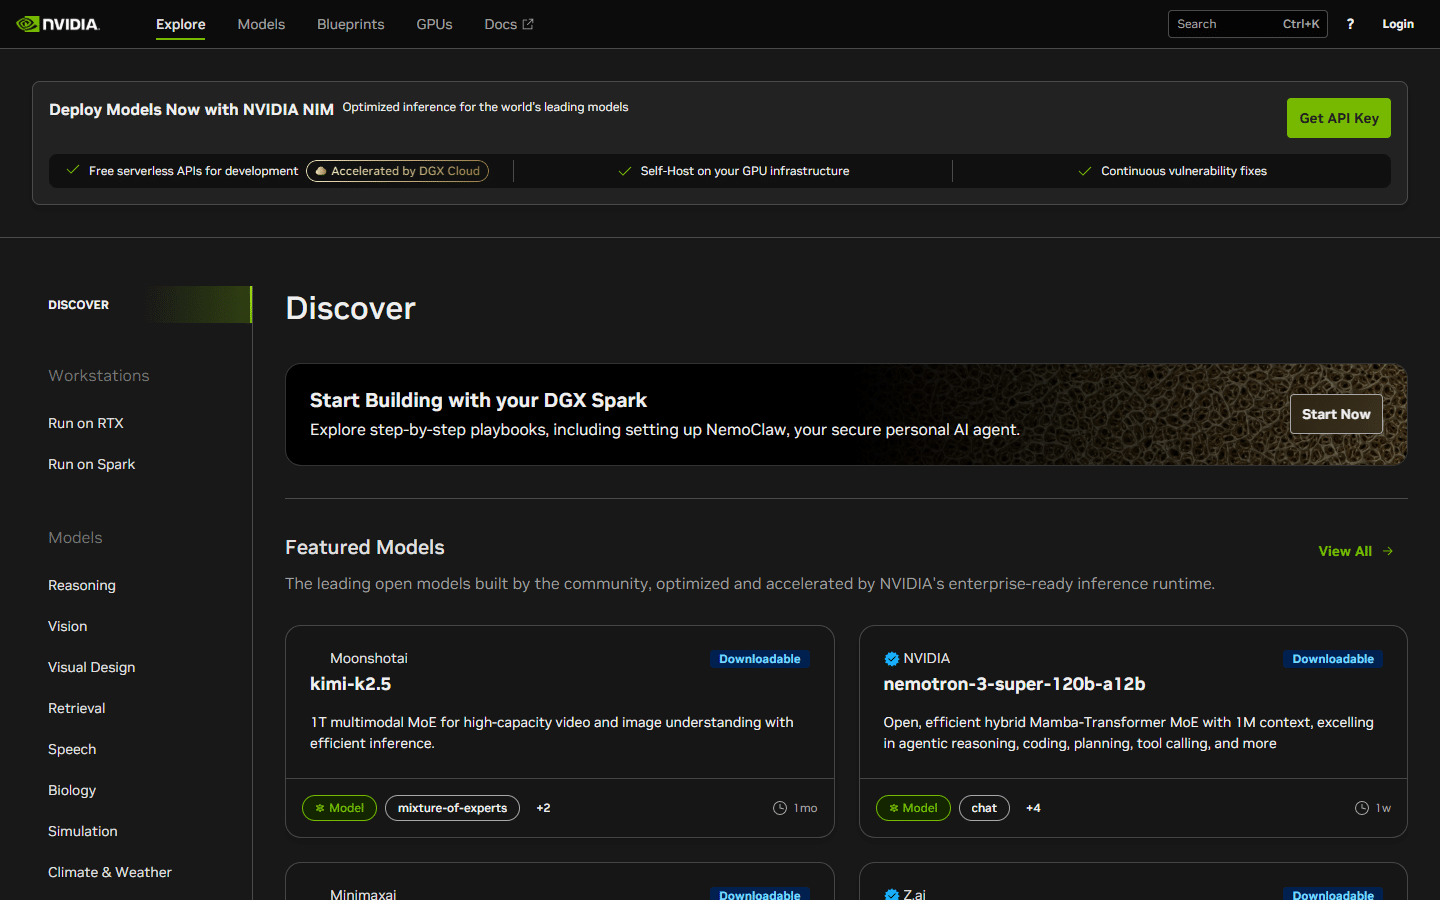
Task: Select the green Model tag on kimi-k2.5
Action: point(339,808)
